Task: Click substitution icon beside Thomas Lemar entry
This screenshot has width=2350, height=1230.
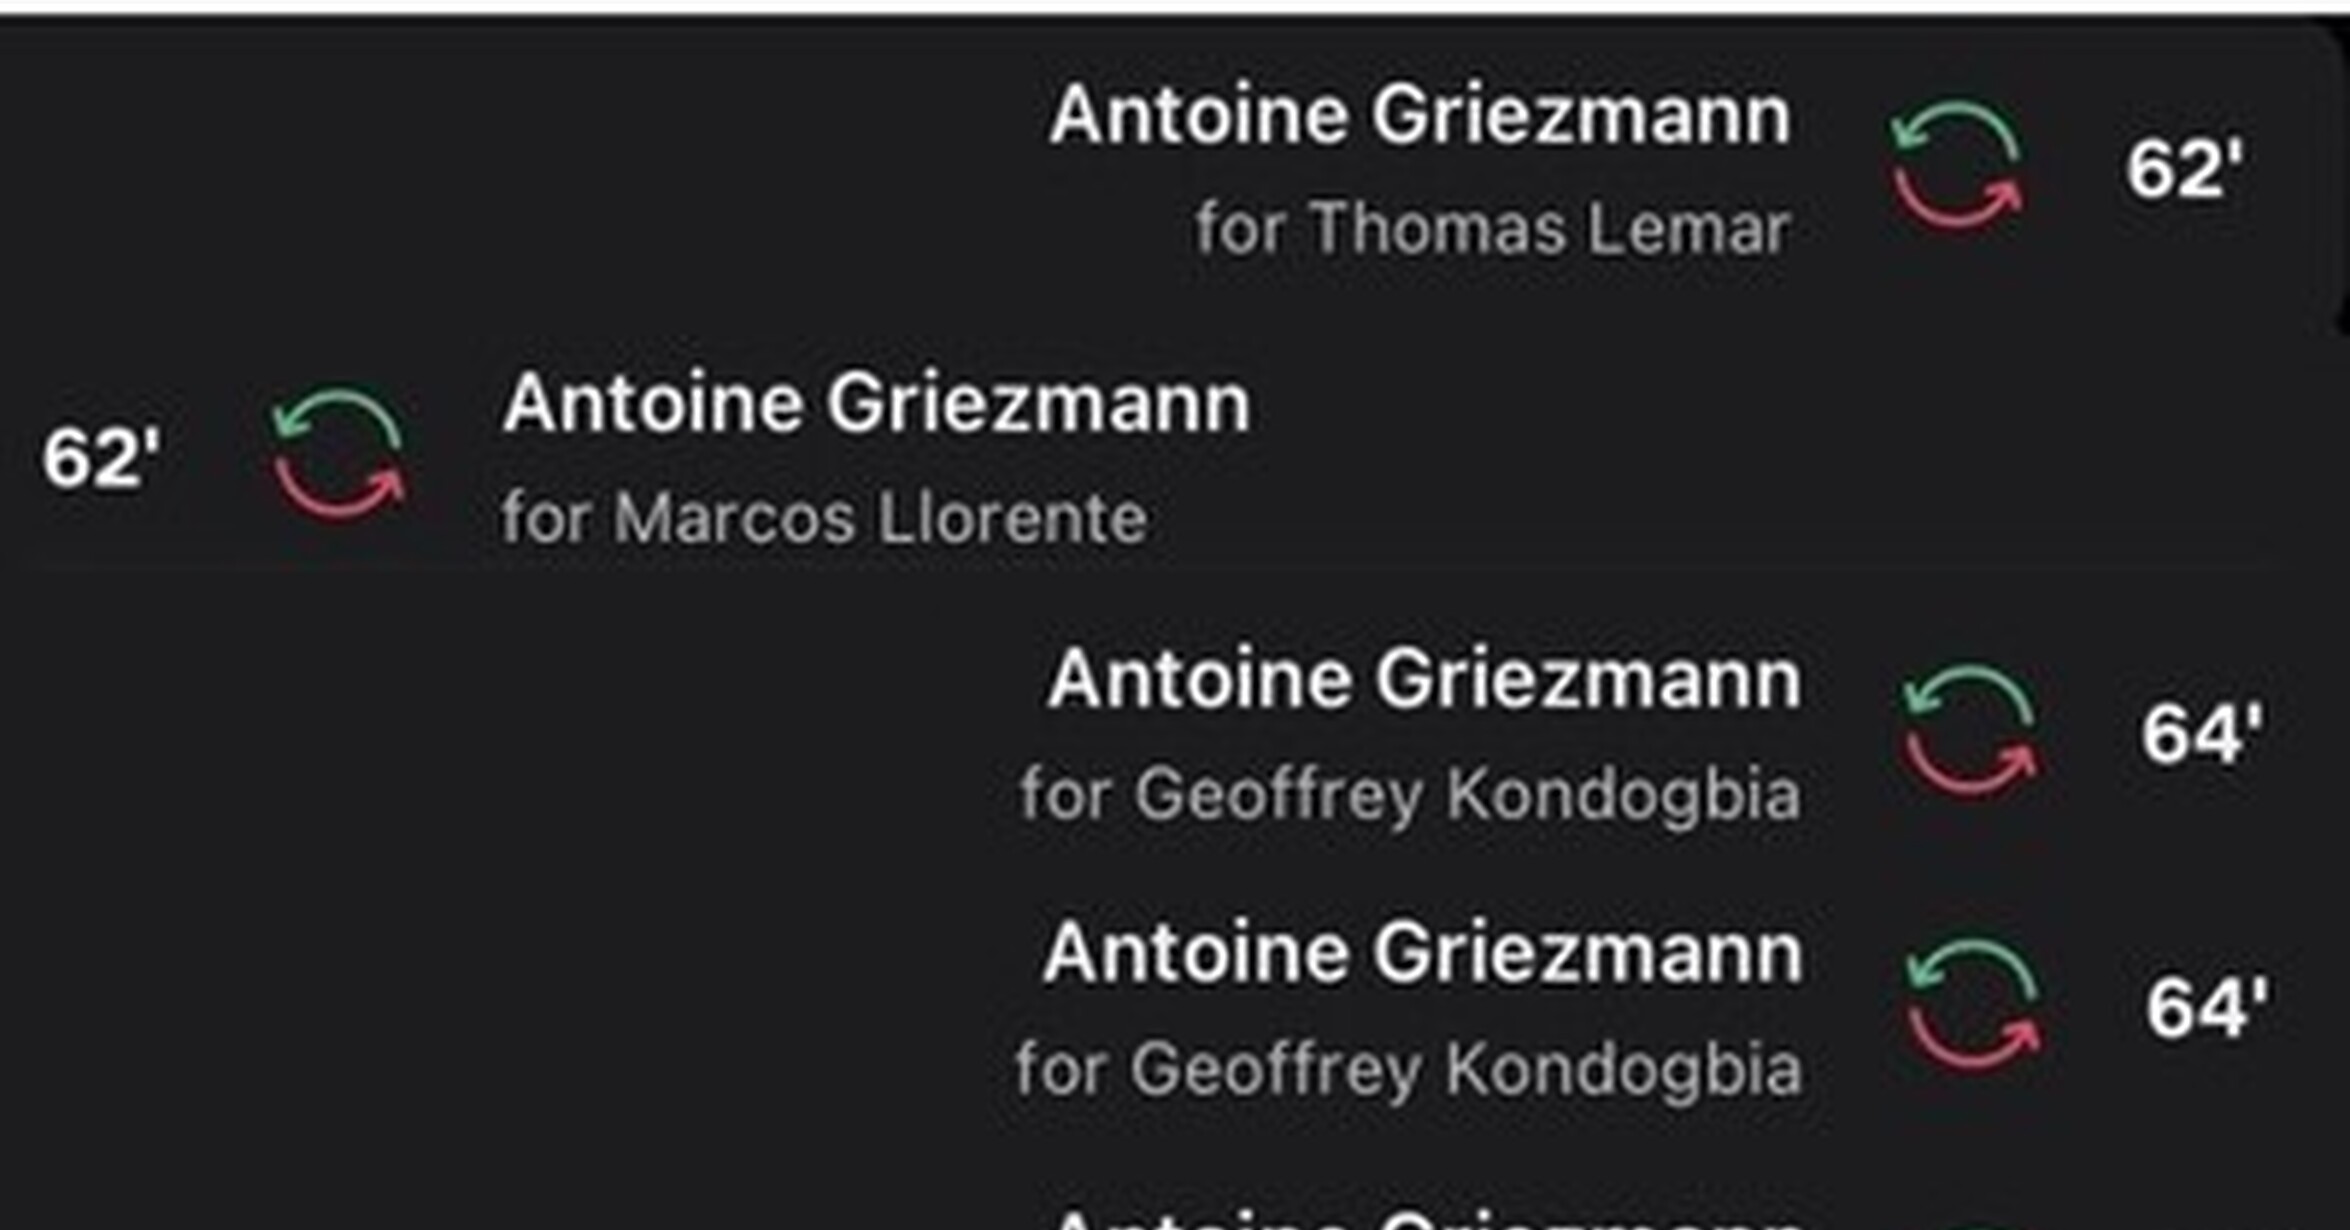Action: pos(1957,166)
